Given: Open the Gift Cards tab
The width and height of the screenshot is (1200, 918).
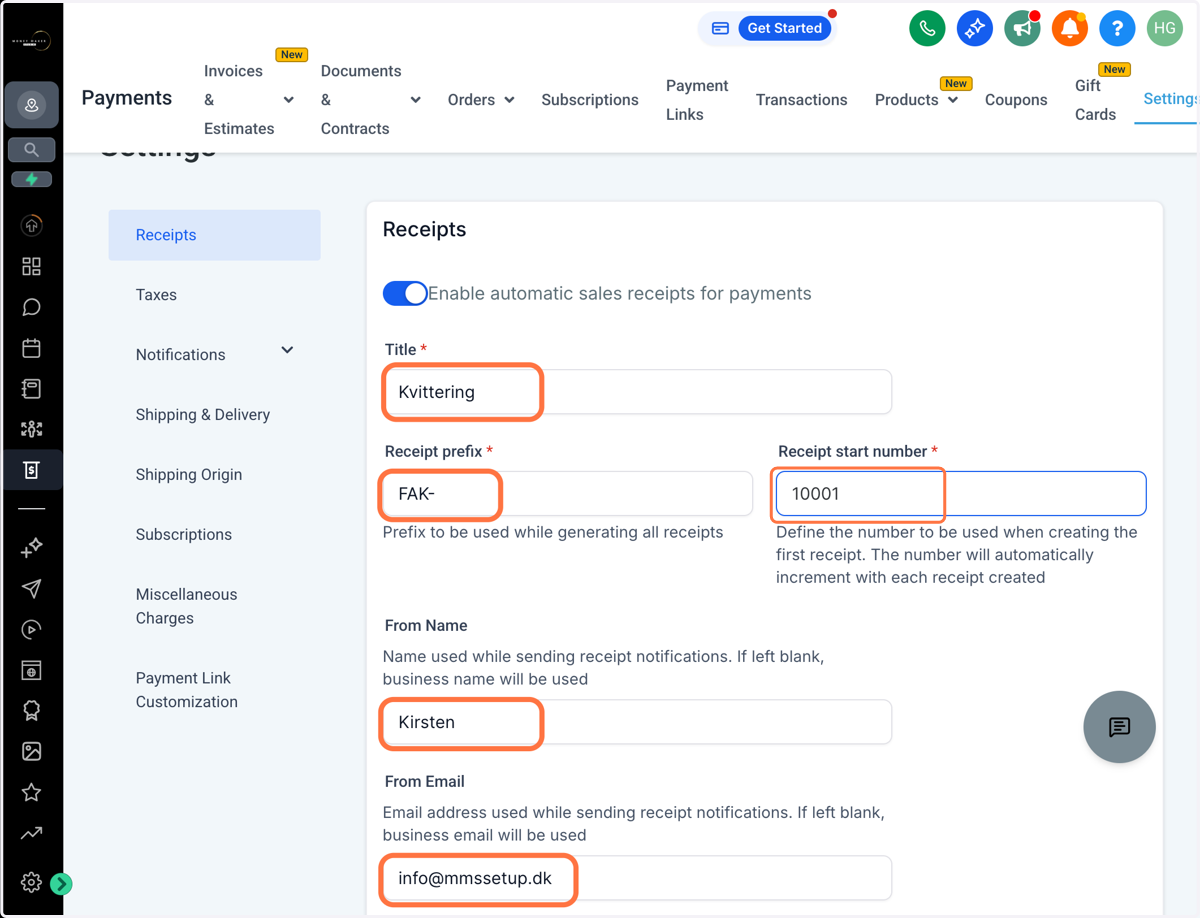Looking at the screenshot, I should 1095,100.
